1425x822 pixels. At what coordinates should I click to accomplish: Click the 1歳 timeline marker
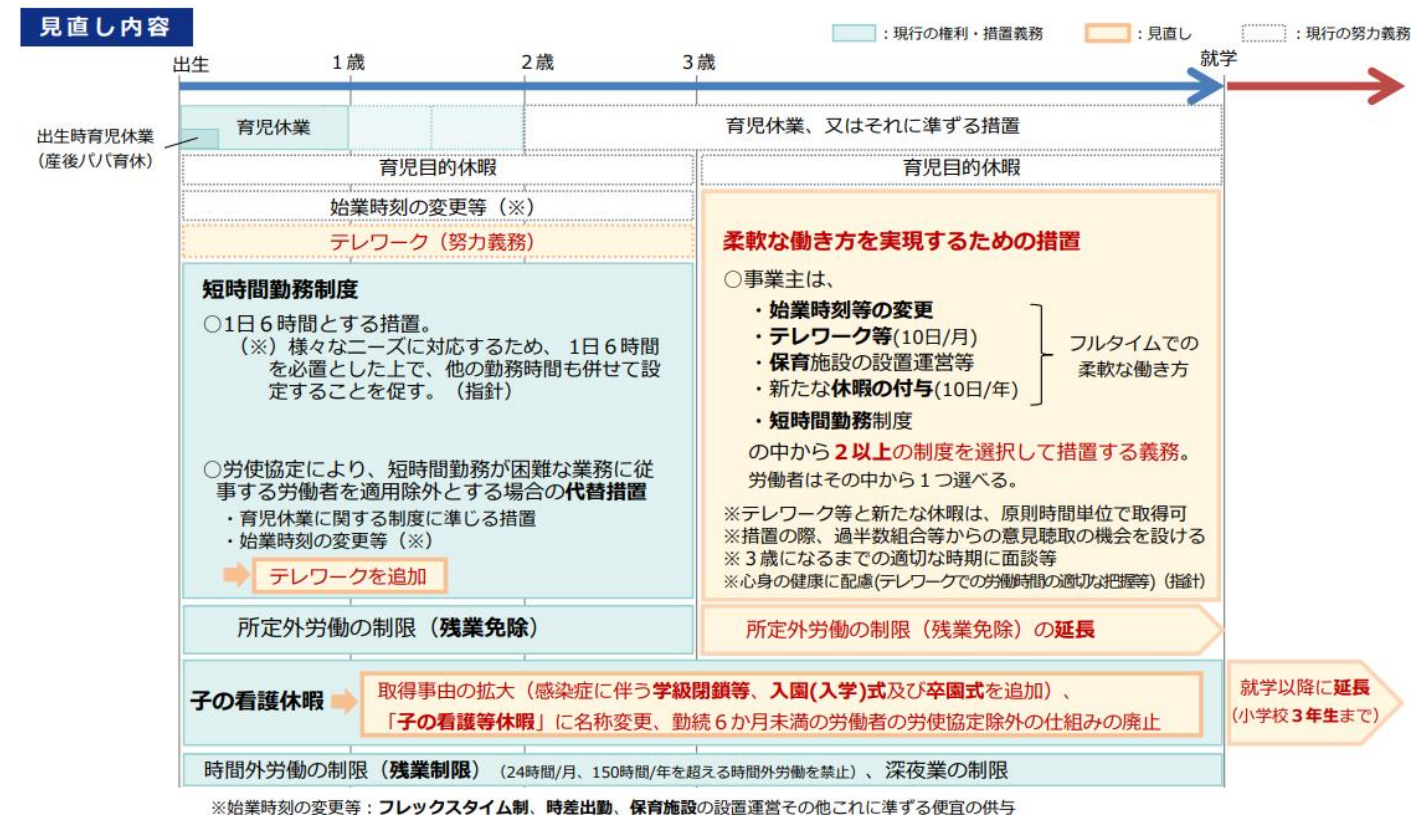pos(348,62)
